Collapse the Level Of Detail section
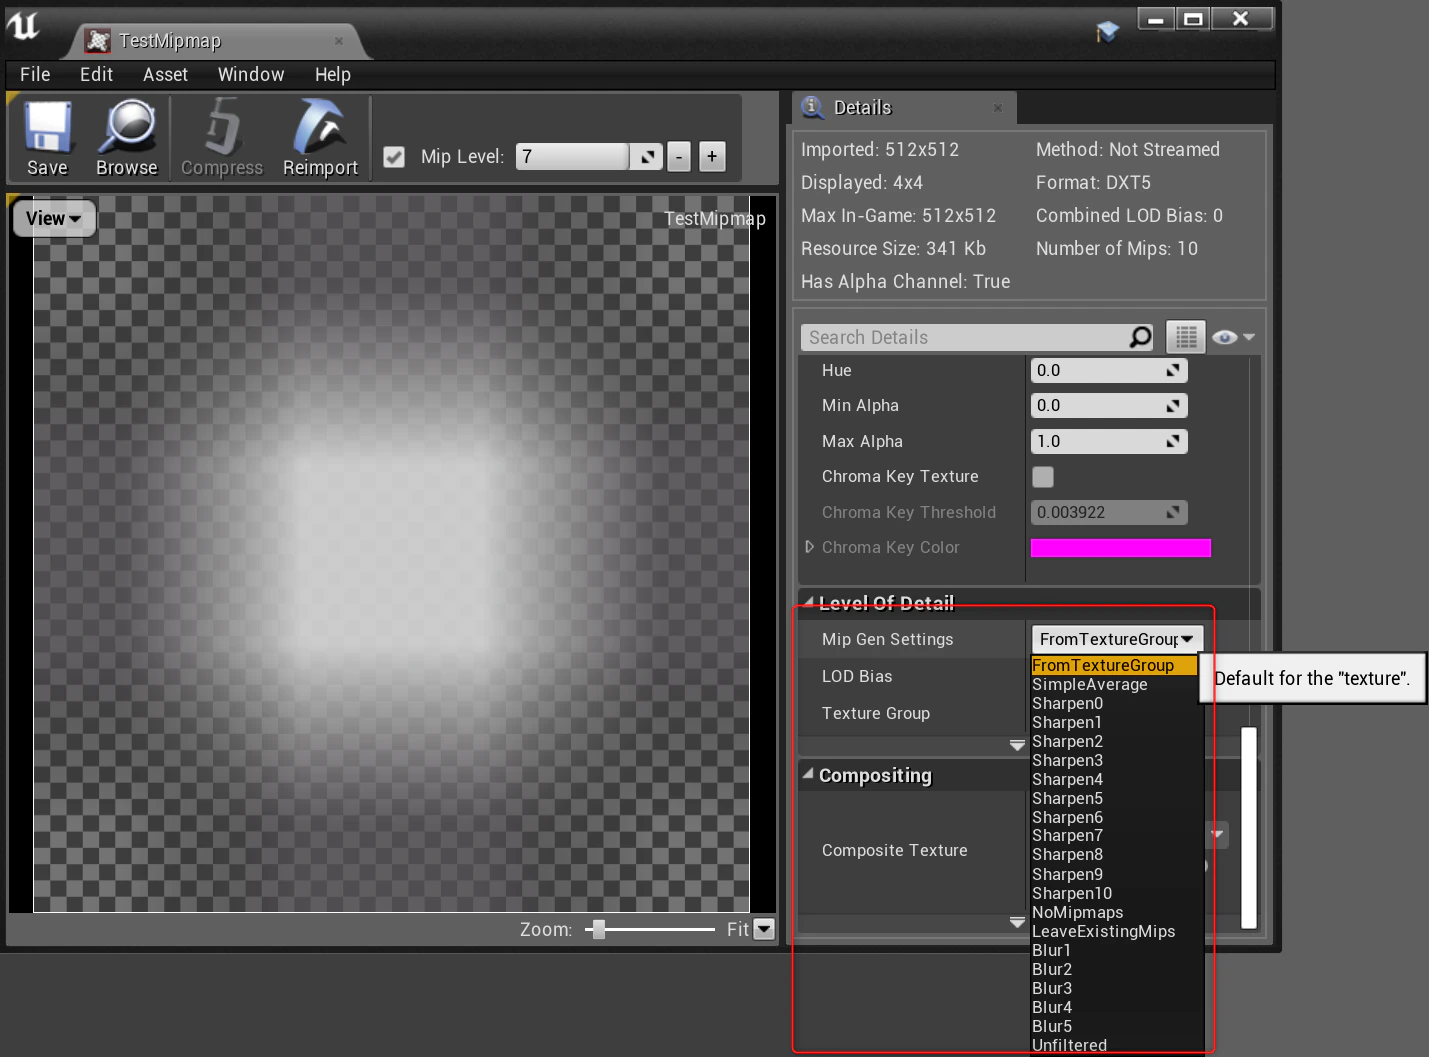 click(x=808, y=602)
